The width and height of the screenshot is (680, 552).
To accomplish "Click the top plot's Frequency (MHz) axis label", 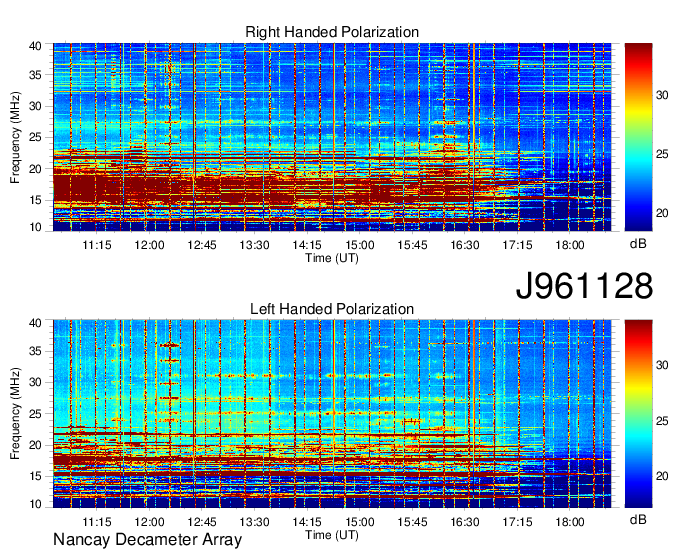I will pos(15,137).
